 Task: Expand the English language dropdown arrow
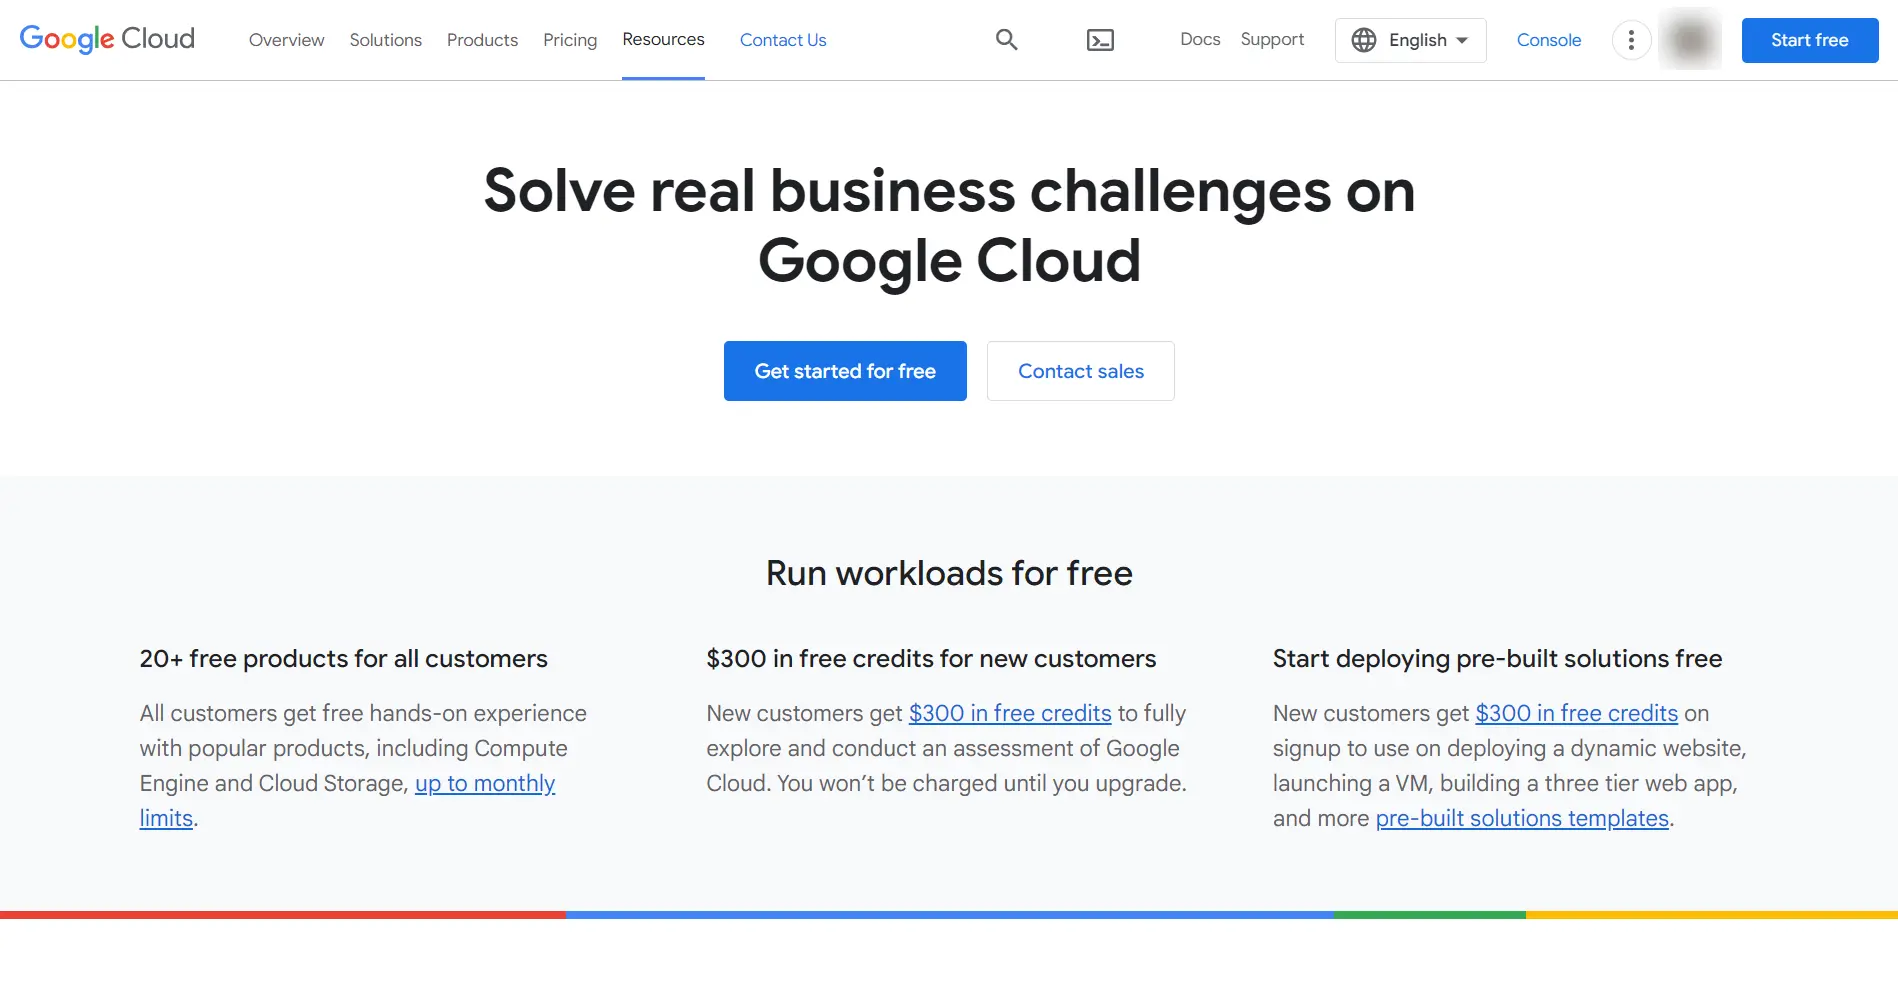1462,40
